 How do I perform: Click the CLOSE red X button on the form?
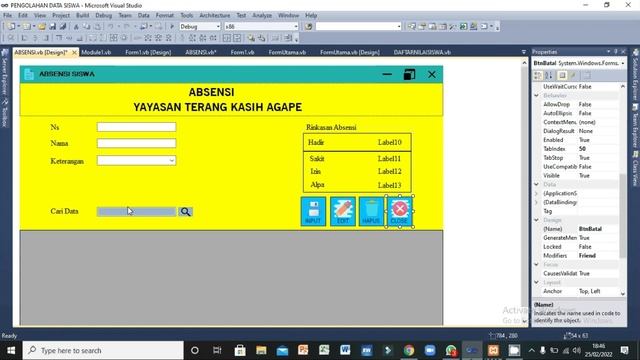tap(400, 211)
